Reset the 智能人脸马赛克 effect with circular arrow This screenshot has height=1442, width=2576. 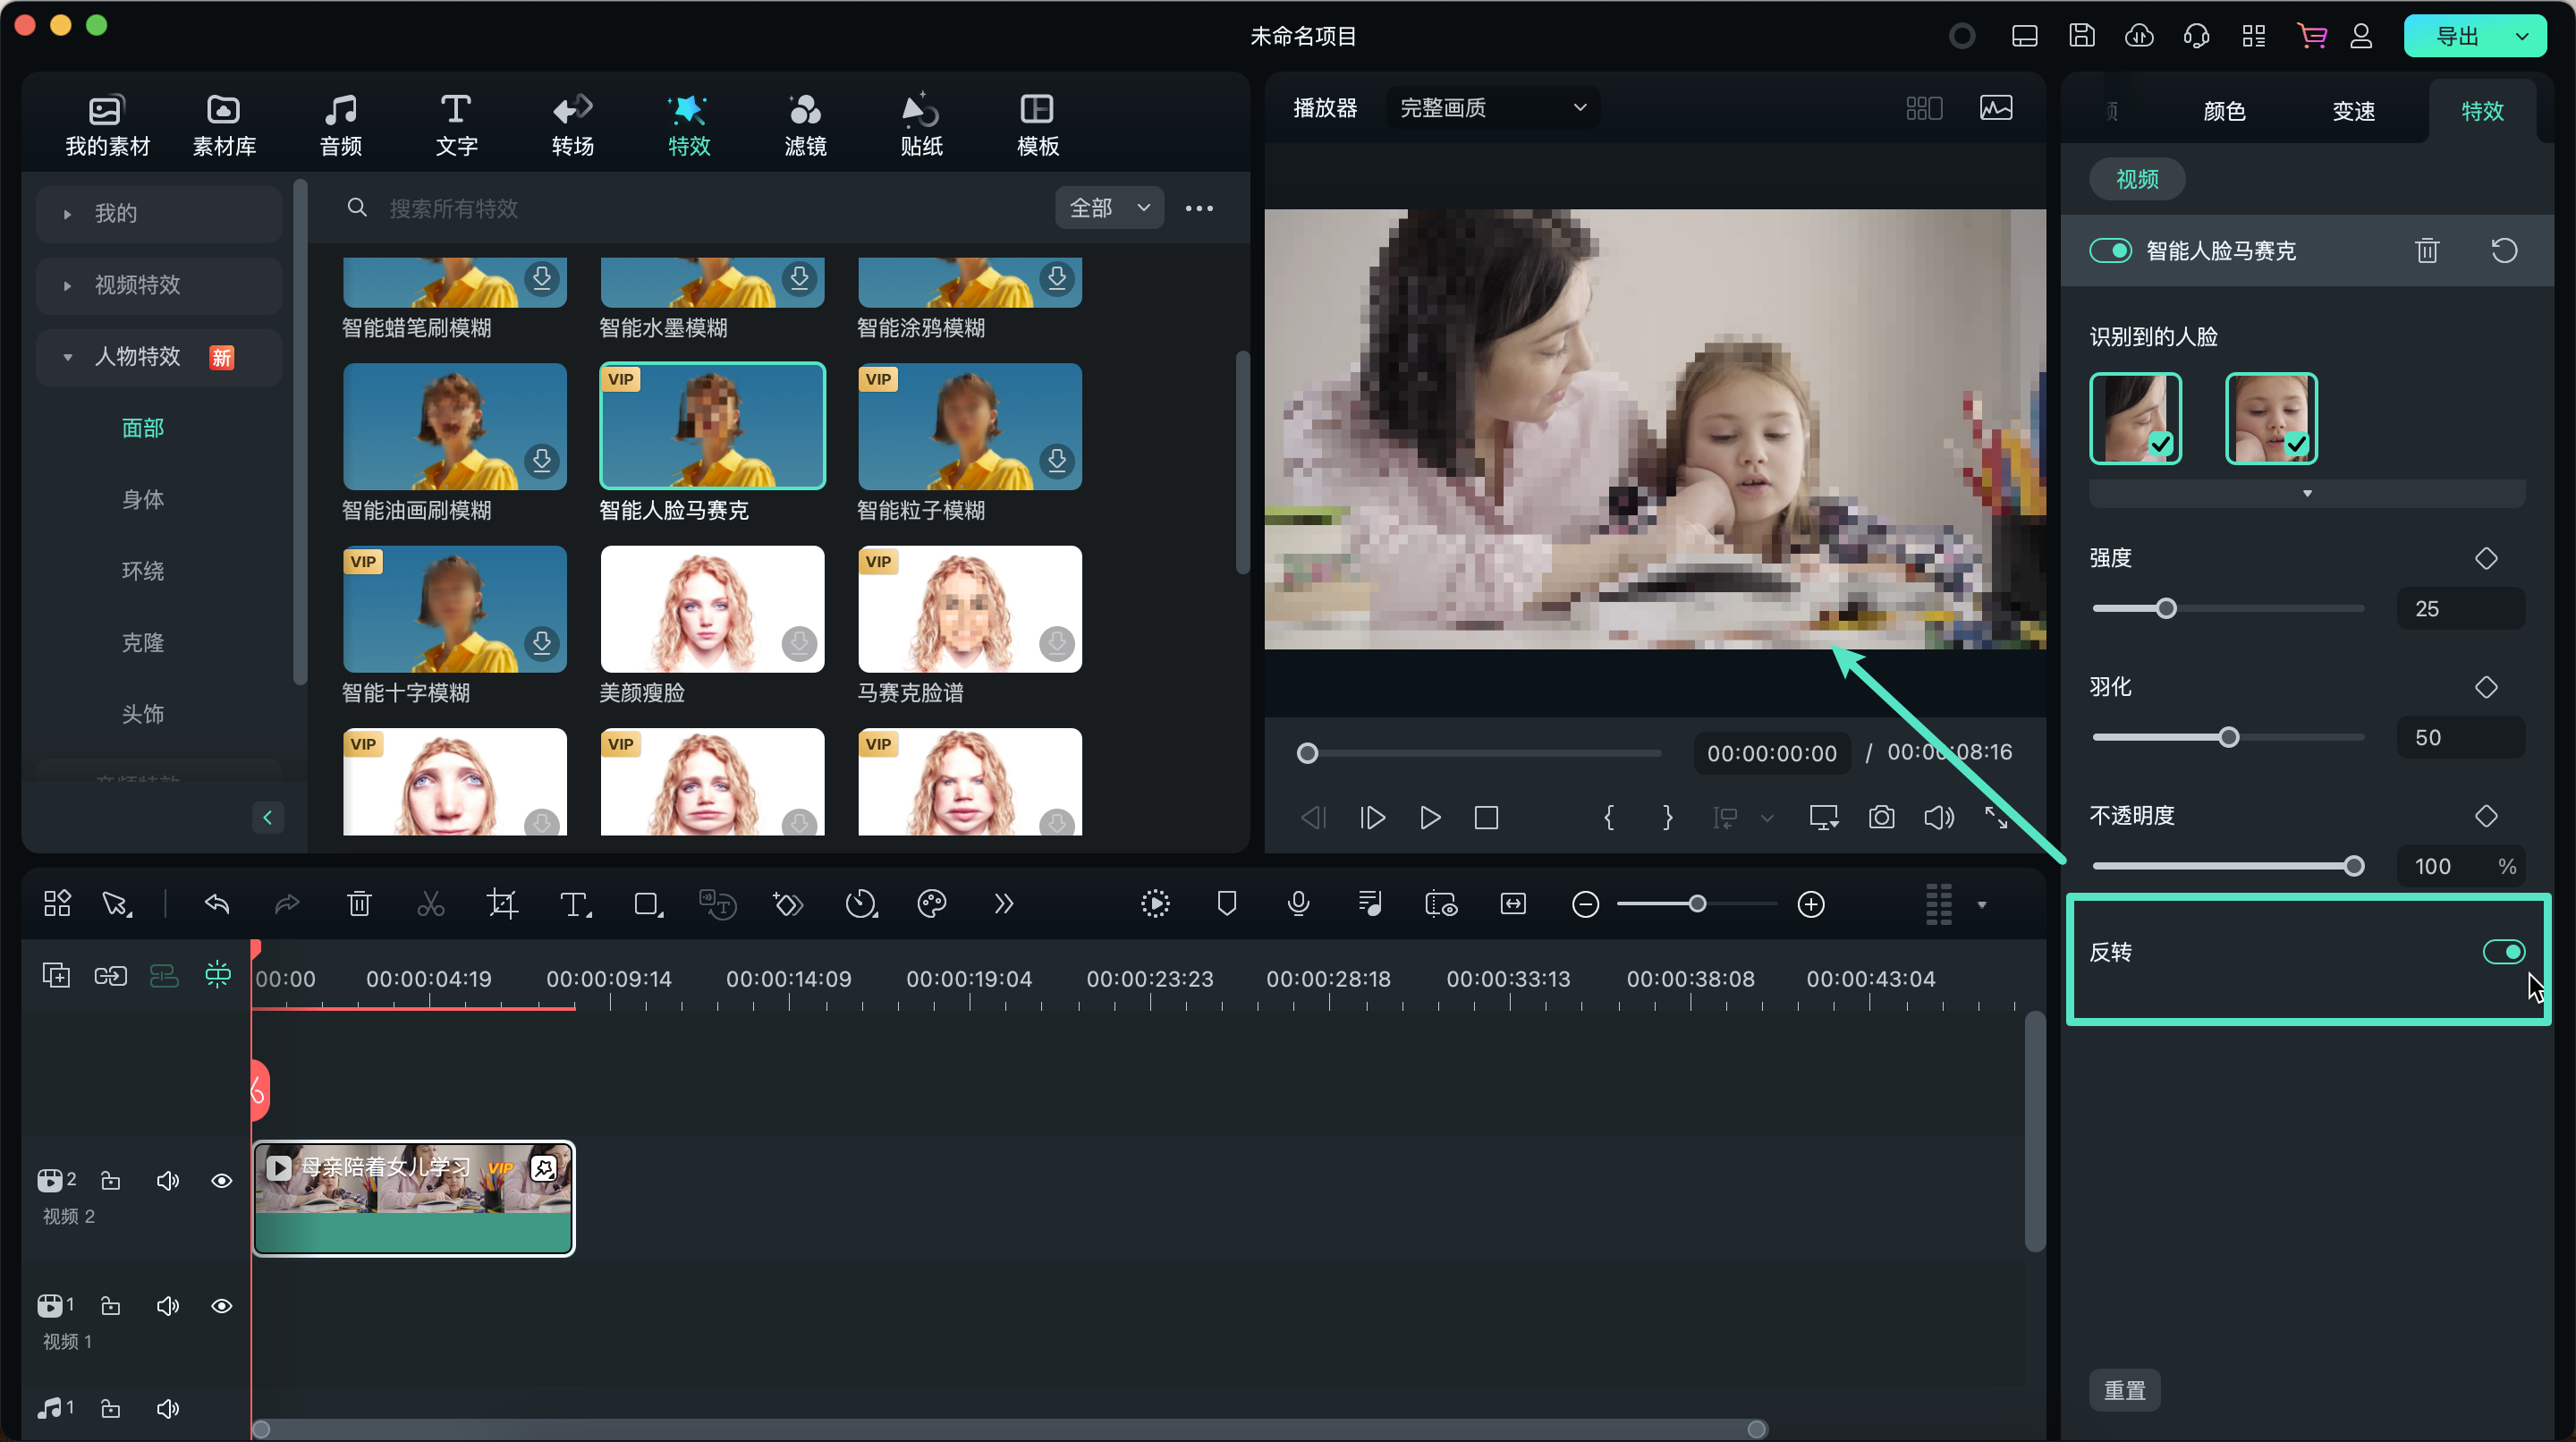pyautogui.click(x=2504, y=250)
